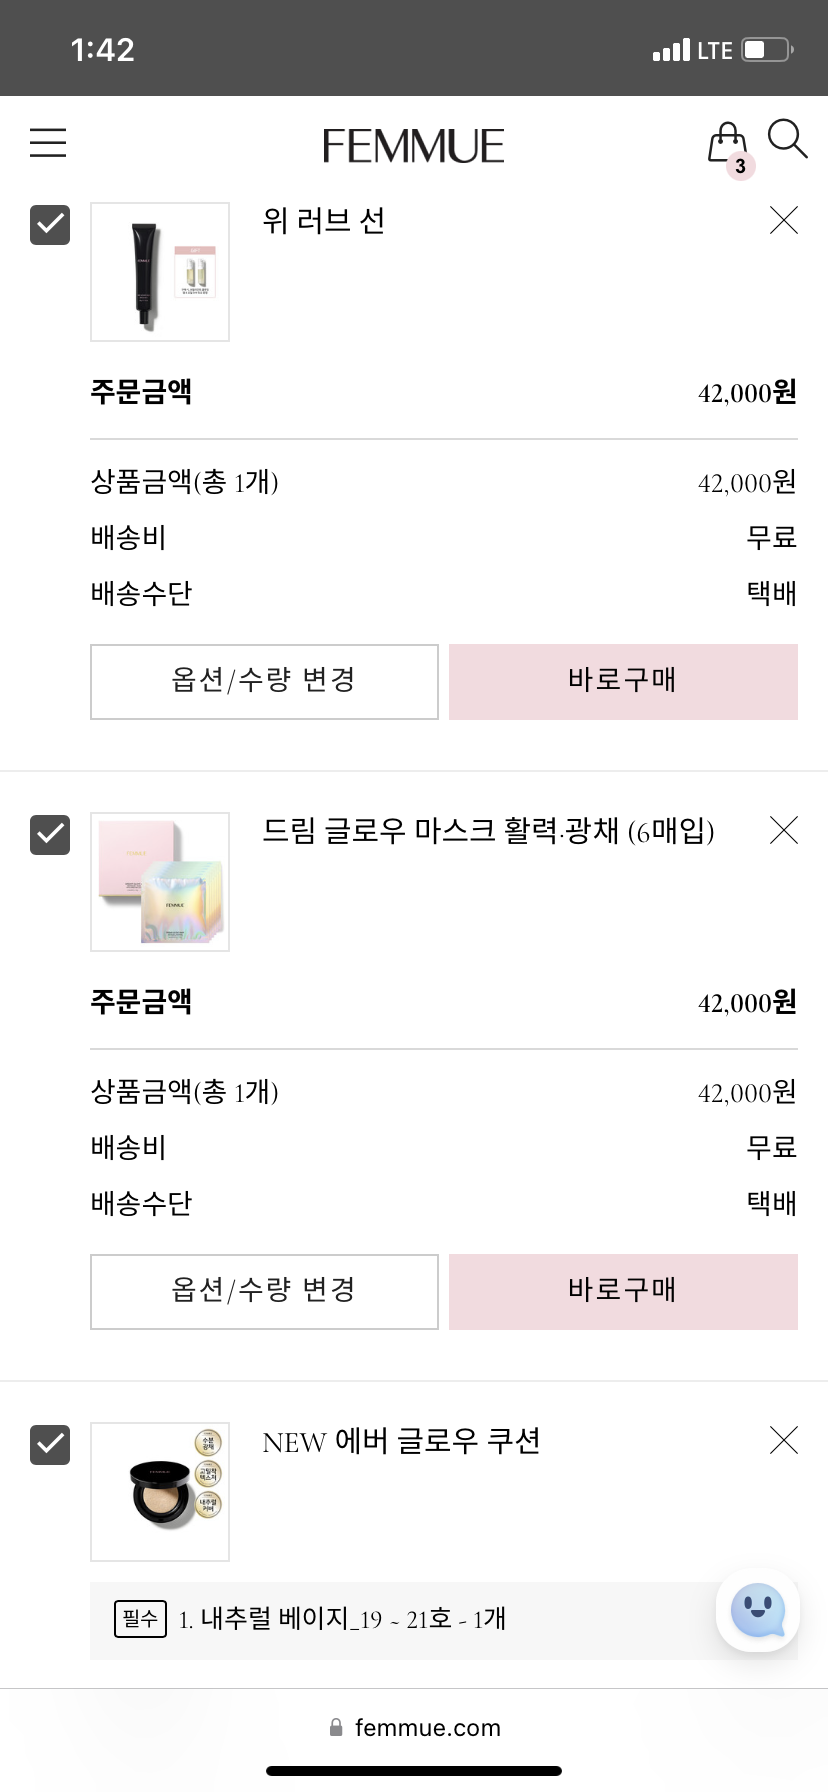This screenshot has width=828, height=1792.
Task: Tap the femmue.com address bar
Action: coord(414,1728)
